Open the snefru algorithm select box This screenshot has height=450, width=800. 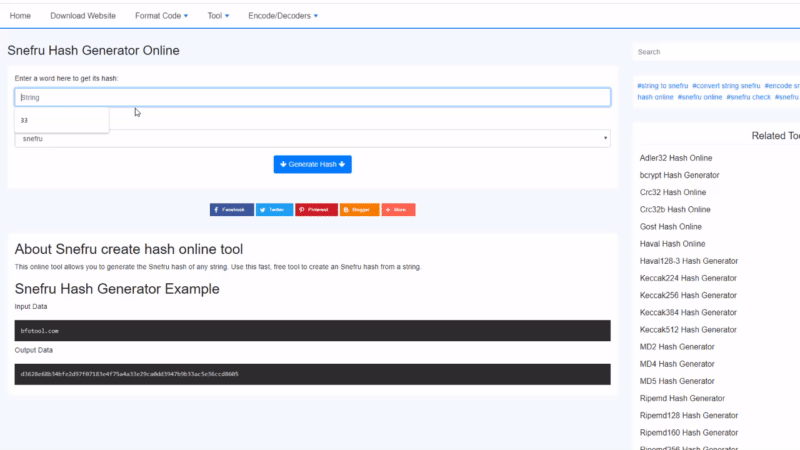coord(312,139)
